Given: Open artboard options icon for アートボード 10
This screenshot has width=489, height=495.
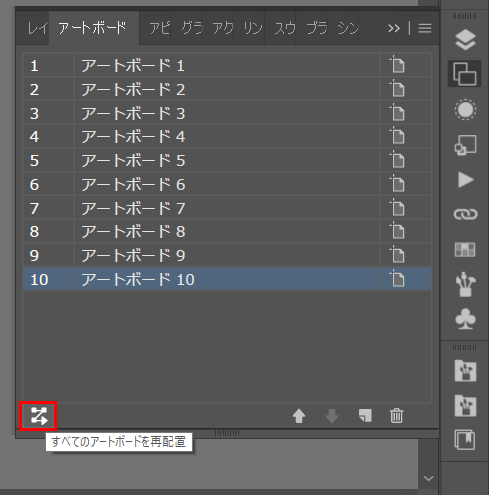Looking at the screenshot, I should 397,279.
